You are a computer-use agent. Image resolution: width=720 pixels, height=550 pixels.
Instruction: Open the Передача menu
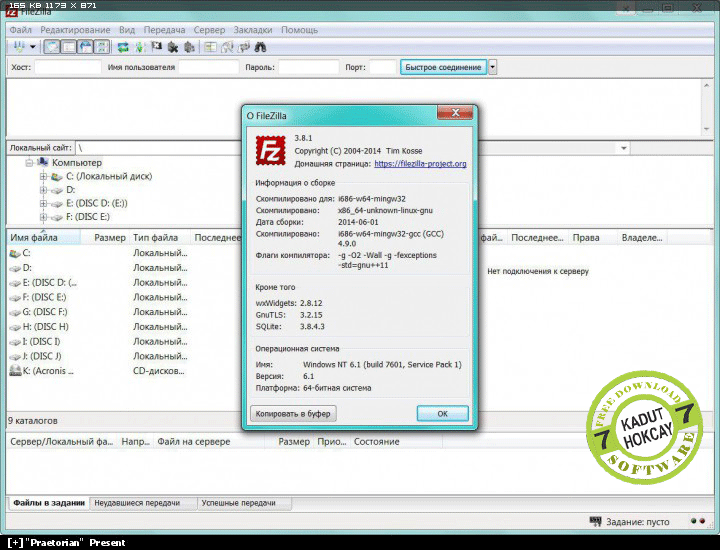point(164,30)
